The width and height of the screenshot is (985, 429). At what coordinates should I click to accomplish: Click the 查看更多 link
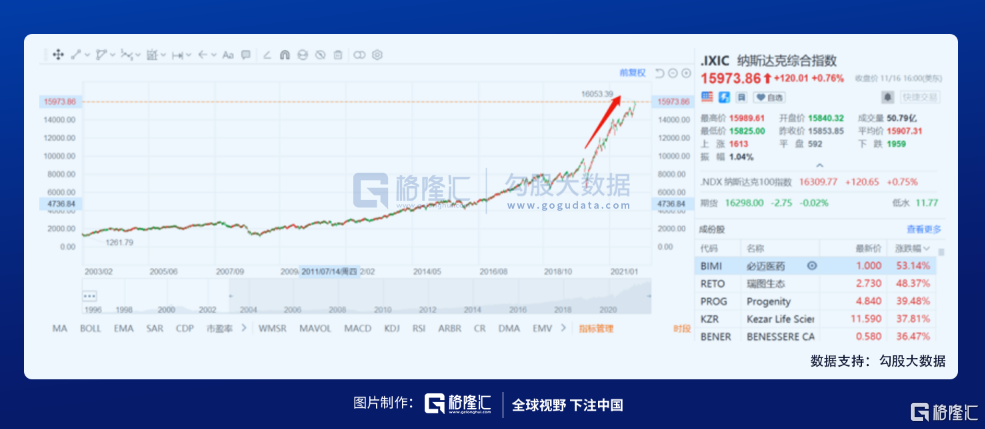(925, 229)
